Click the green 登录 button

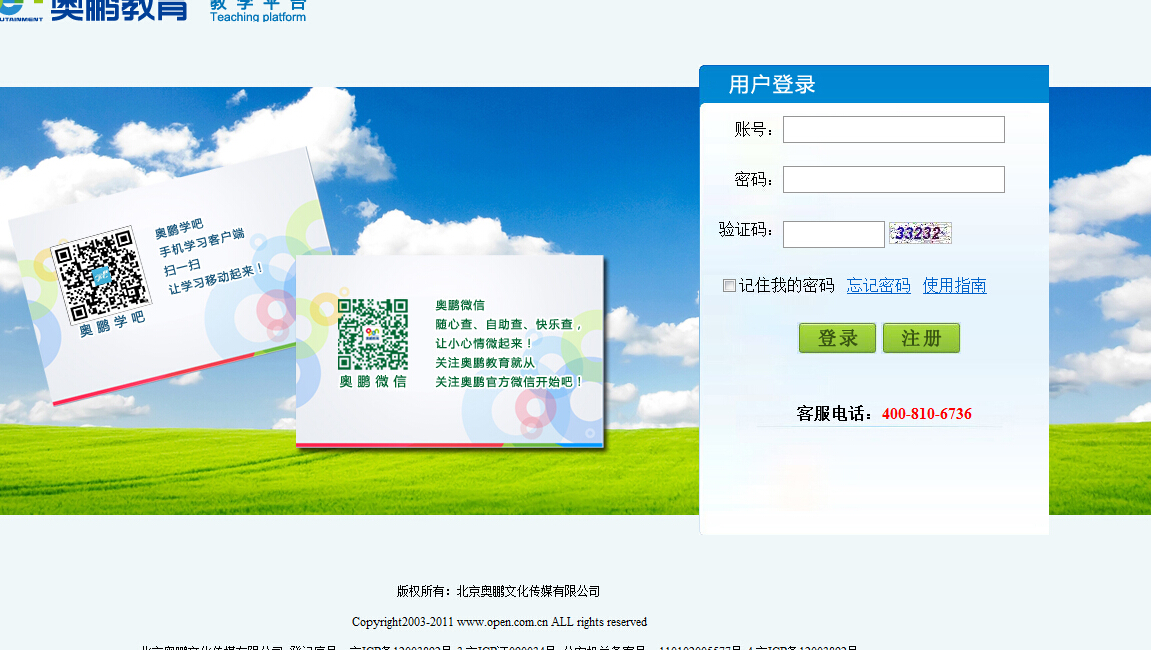tap(837, 338)
